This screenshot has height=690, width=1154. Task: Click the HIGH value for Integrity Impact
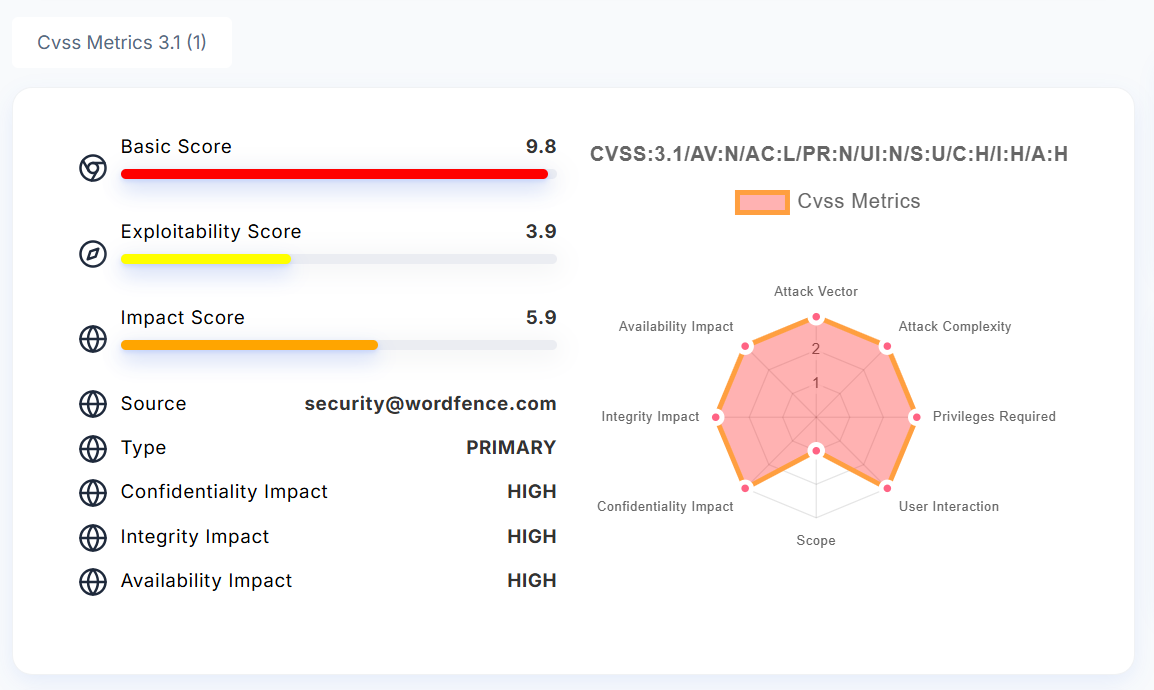click(532, 537)
